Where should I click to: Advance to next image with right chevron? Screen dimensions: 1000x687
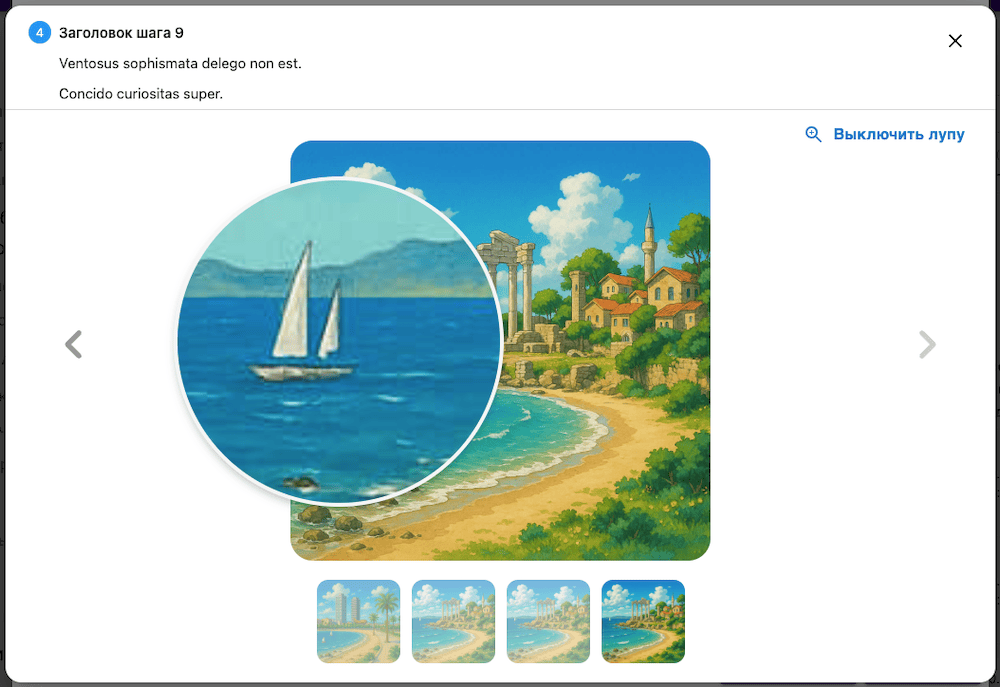927,344
